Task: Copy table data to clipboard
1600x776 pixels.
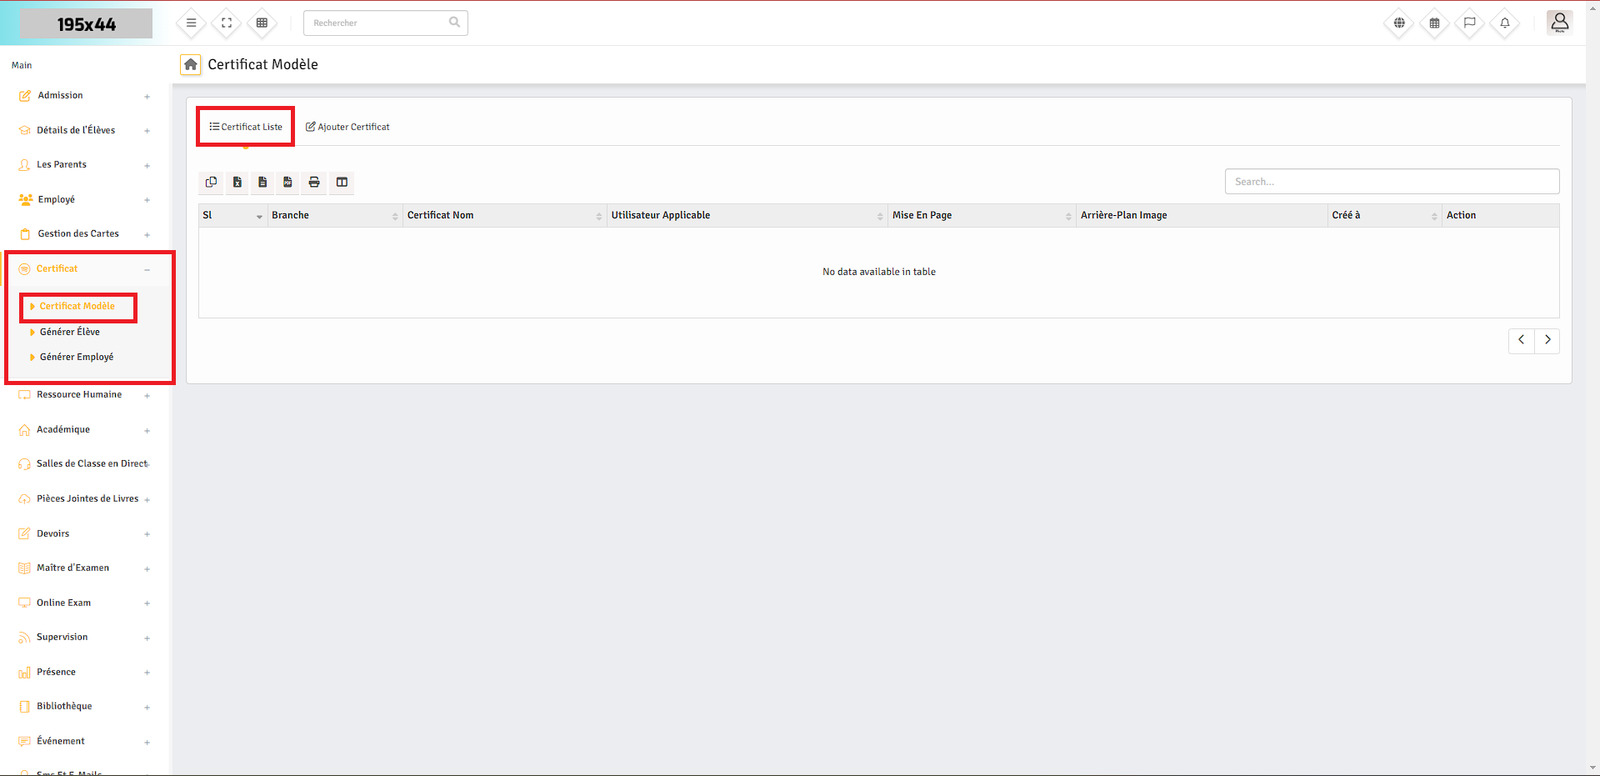Action: pos(211,182)
